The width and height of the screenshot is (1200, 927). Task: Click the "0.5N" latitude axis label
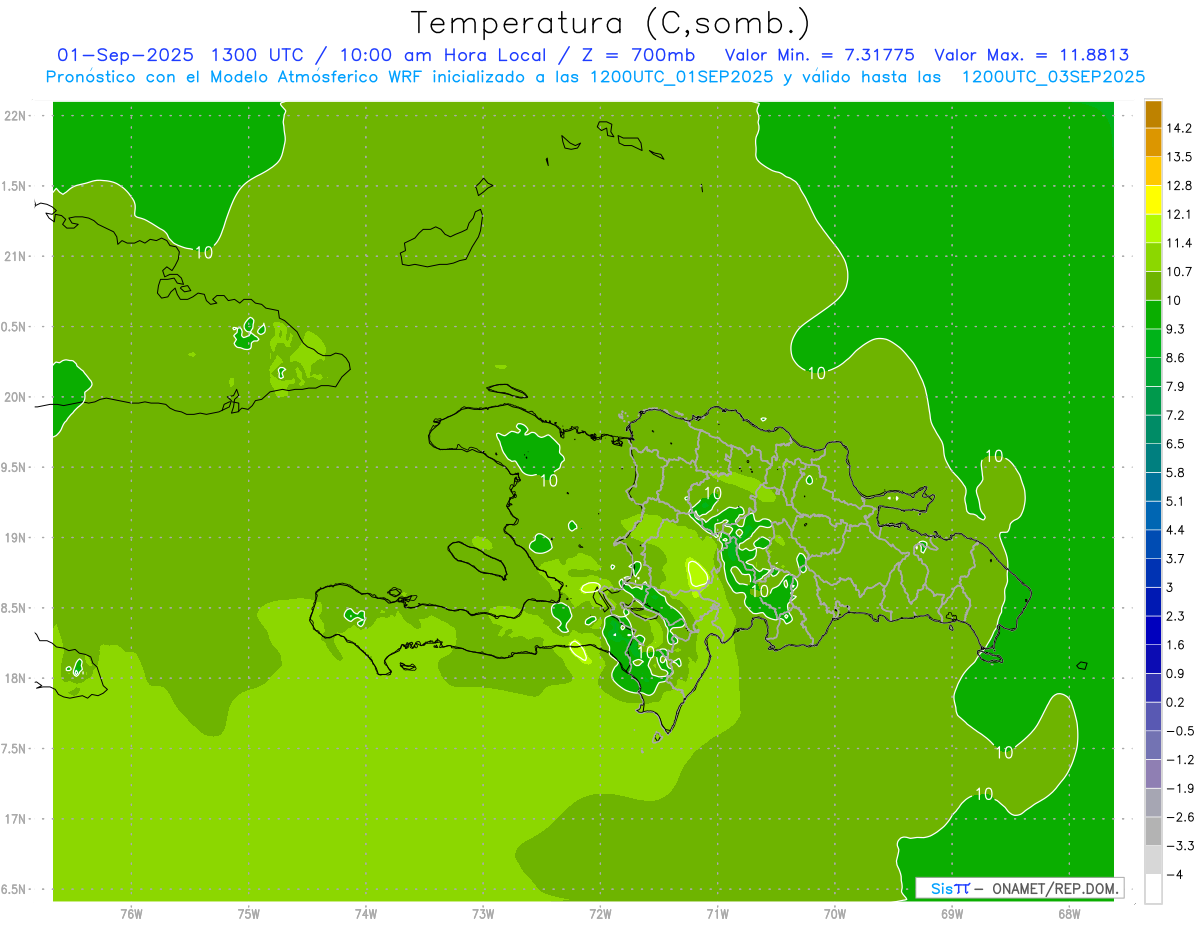(14, 327)
